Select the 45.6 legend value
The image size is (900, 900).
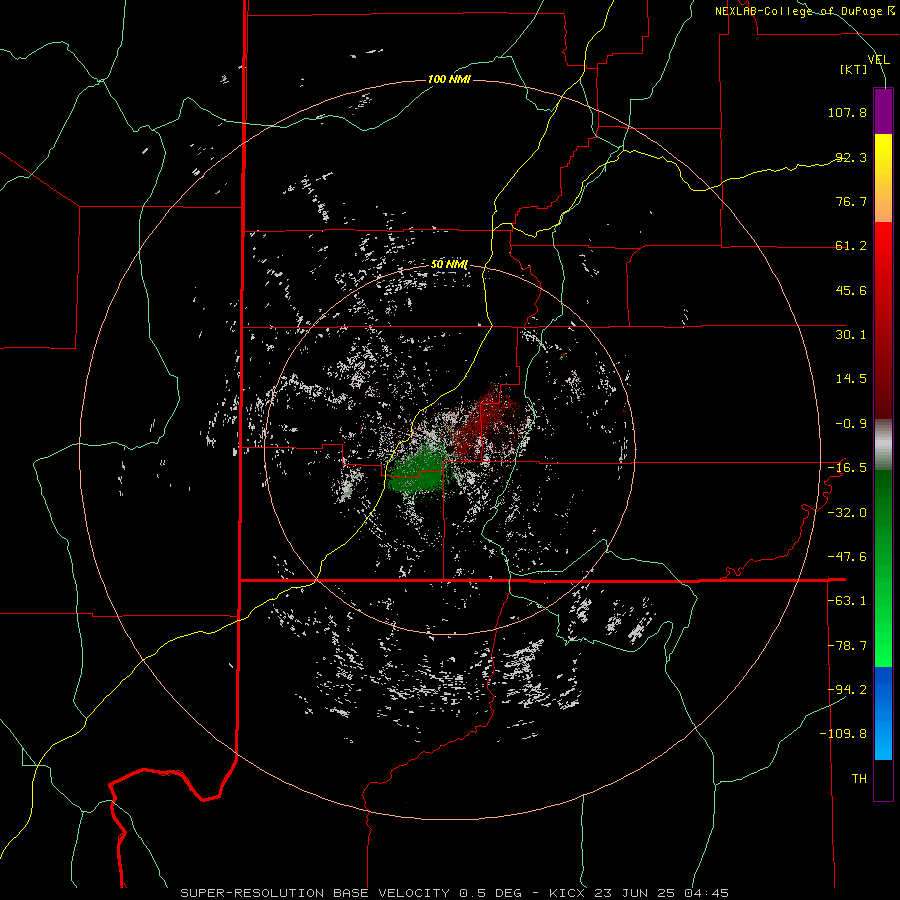point(851,290)
